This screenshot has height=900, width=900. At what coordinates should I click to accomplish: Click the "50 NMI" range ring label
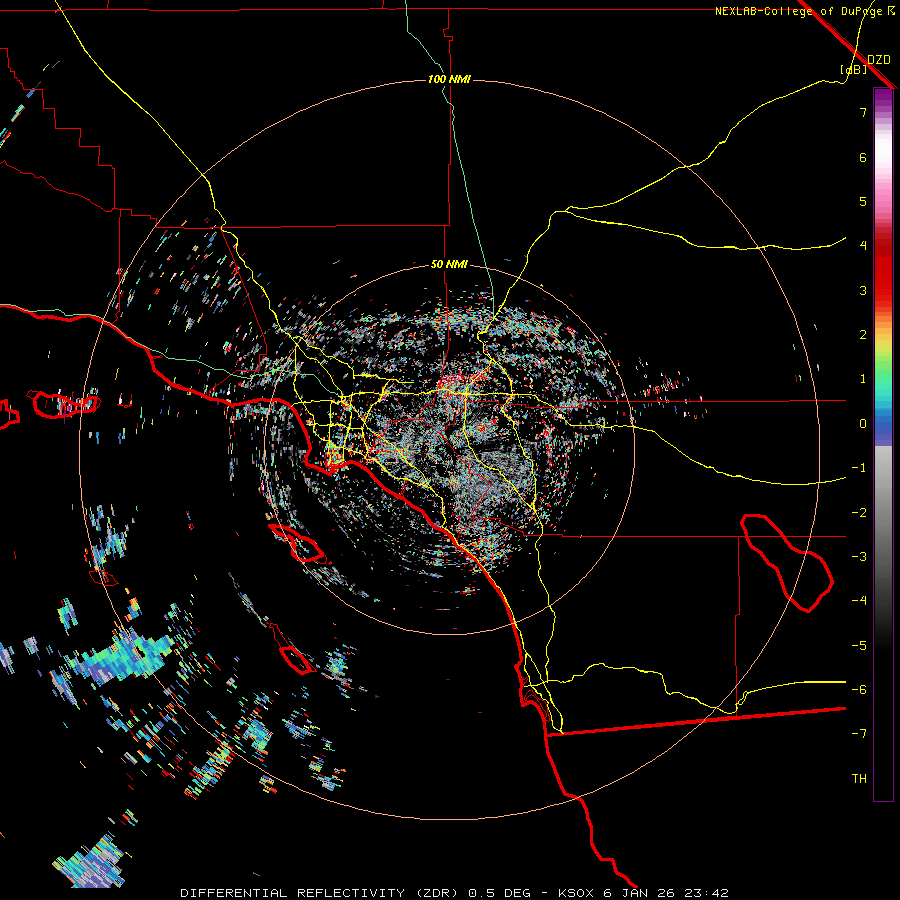pyautogui.click(x=449, y=265)
